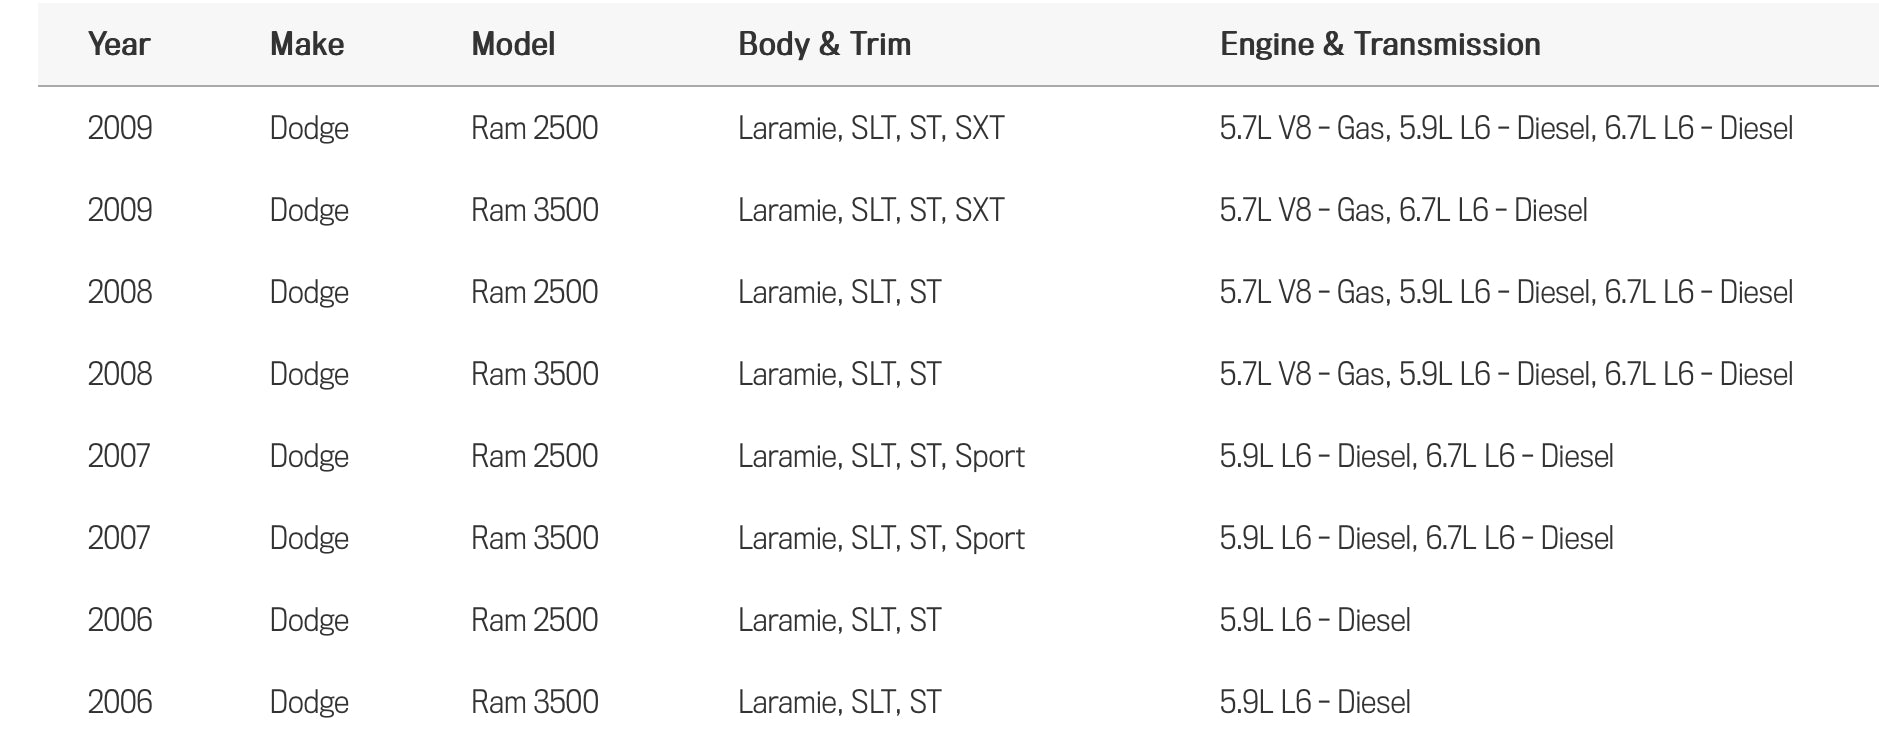Viewport: 1879px width, 740px height.
Task: Select the 2007 Ram 2500 model cell
Action: (x=534, y=456)
